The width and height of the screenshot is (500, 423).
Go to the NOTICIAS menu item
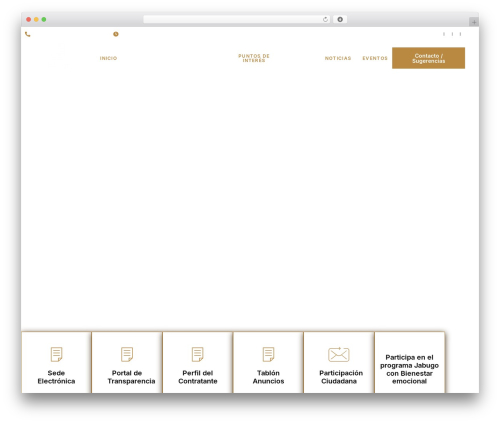(338, 58)
